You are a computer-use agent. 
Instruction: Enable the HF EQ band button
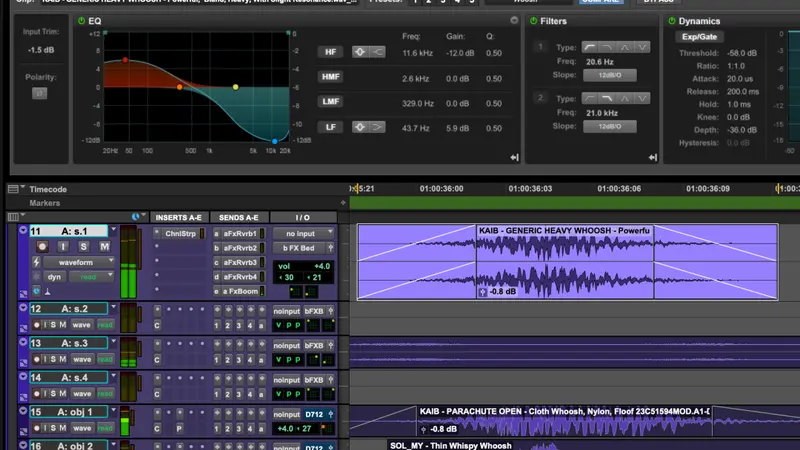[x=330, y=52]
